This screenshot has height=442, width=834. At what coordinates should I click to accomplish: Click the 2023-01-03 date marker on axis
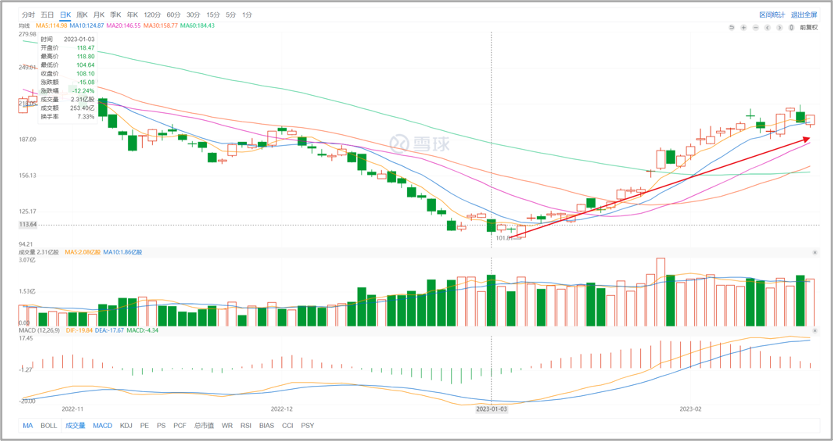click(491, 408)
